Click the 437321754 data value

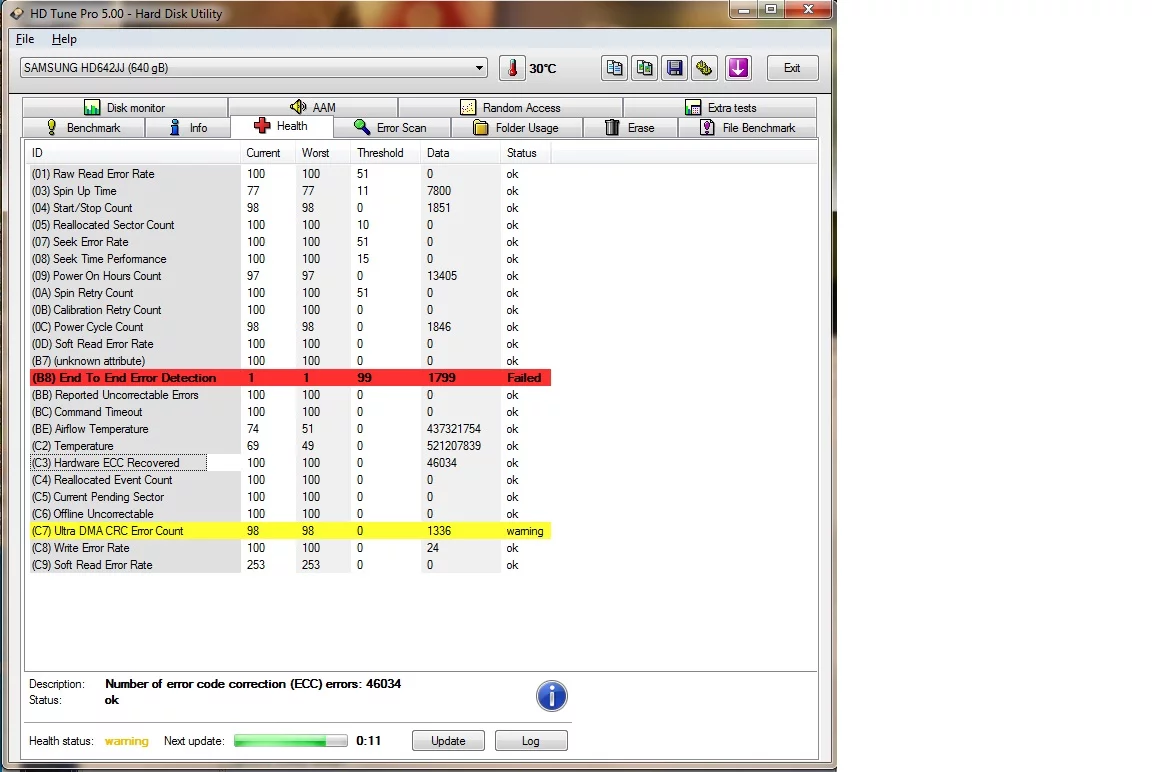point(453,429)
